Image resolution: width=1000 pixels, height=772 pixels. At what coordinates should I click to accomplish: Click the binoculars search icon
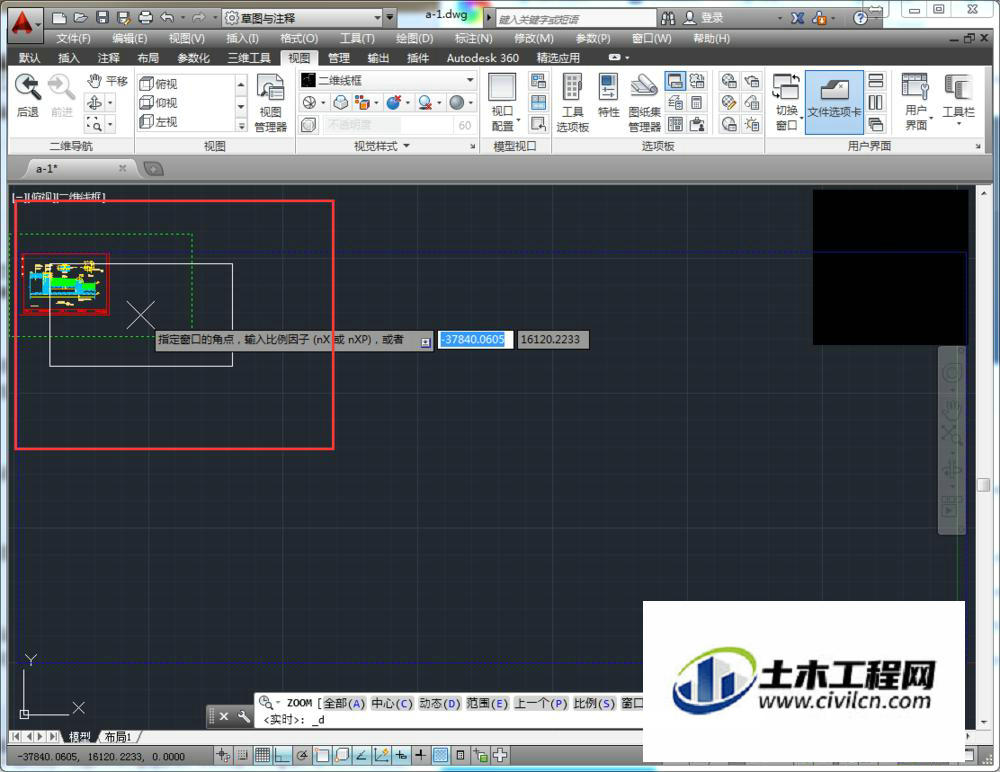pos(668,18)
